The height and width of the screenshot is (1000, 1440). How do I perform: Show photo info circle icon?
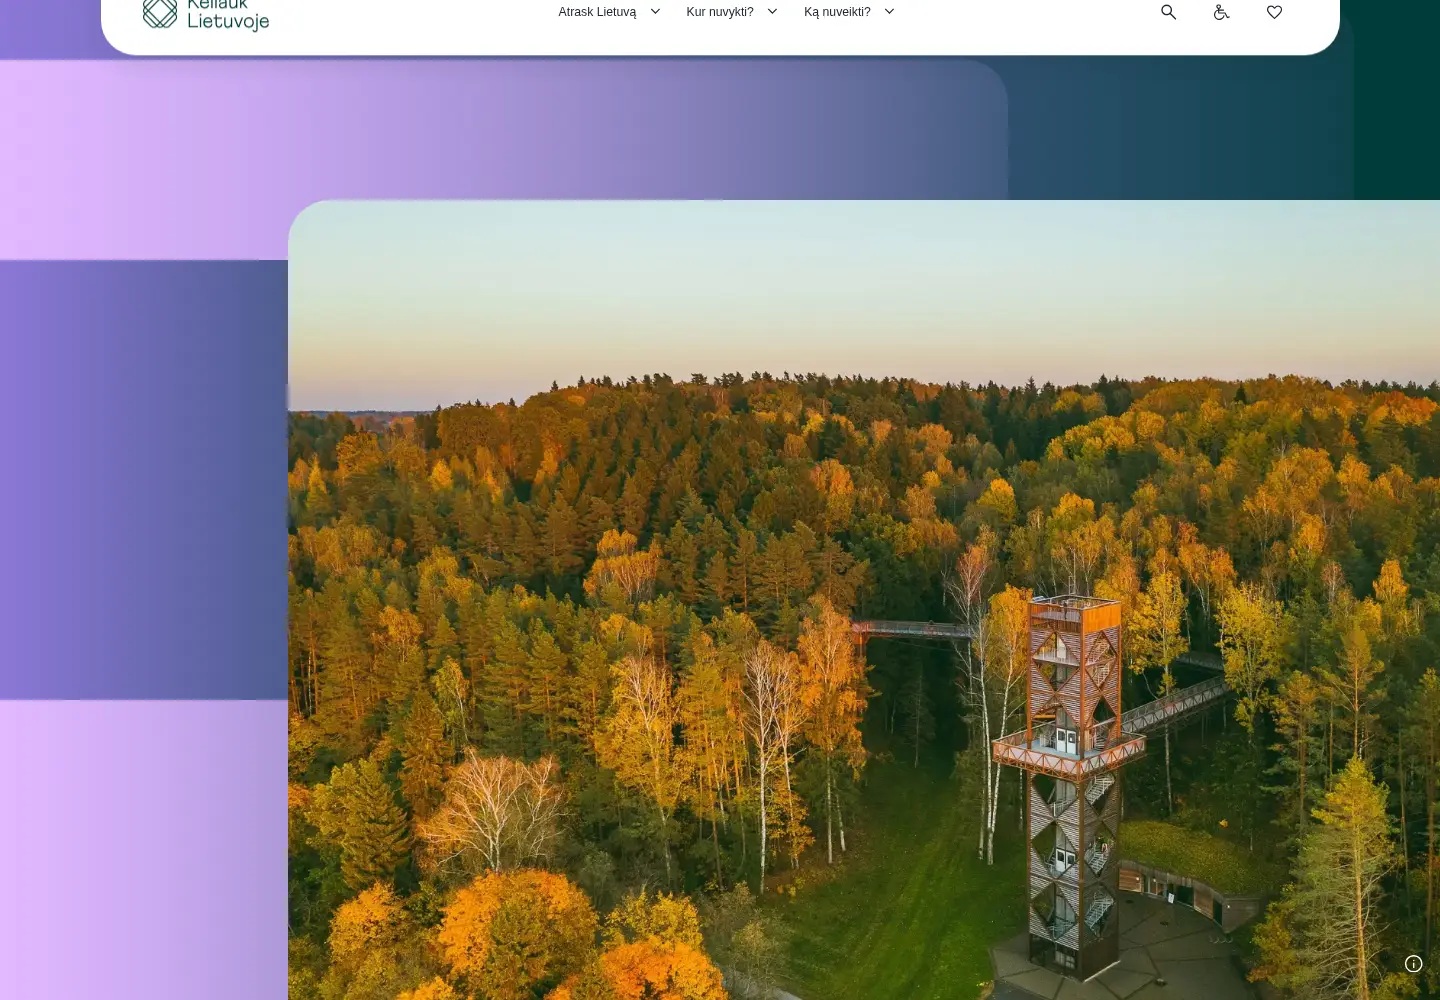click(1413, 964)
